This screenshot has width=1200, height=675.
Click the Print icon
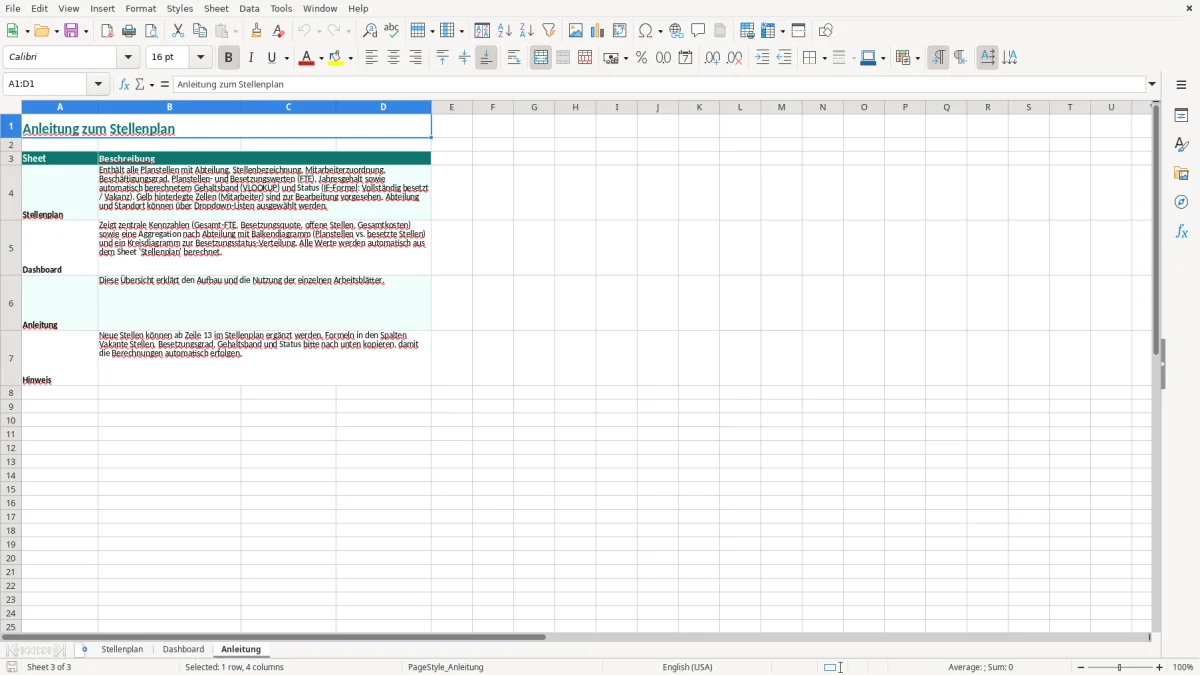pyautogui.click(x=129, y=31)
